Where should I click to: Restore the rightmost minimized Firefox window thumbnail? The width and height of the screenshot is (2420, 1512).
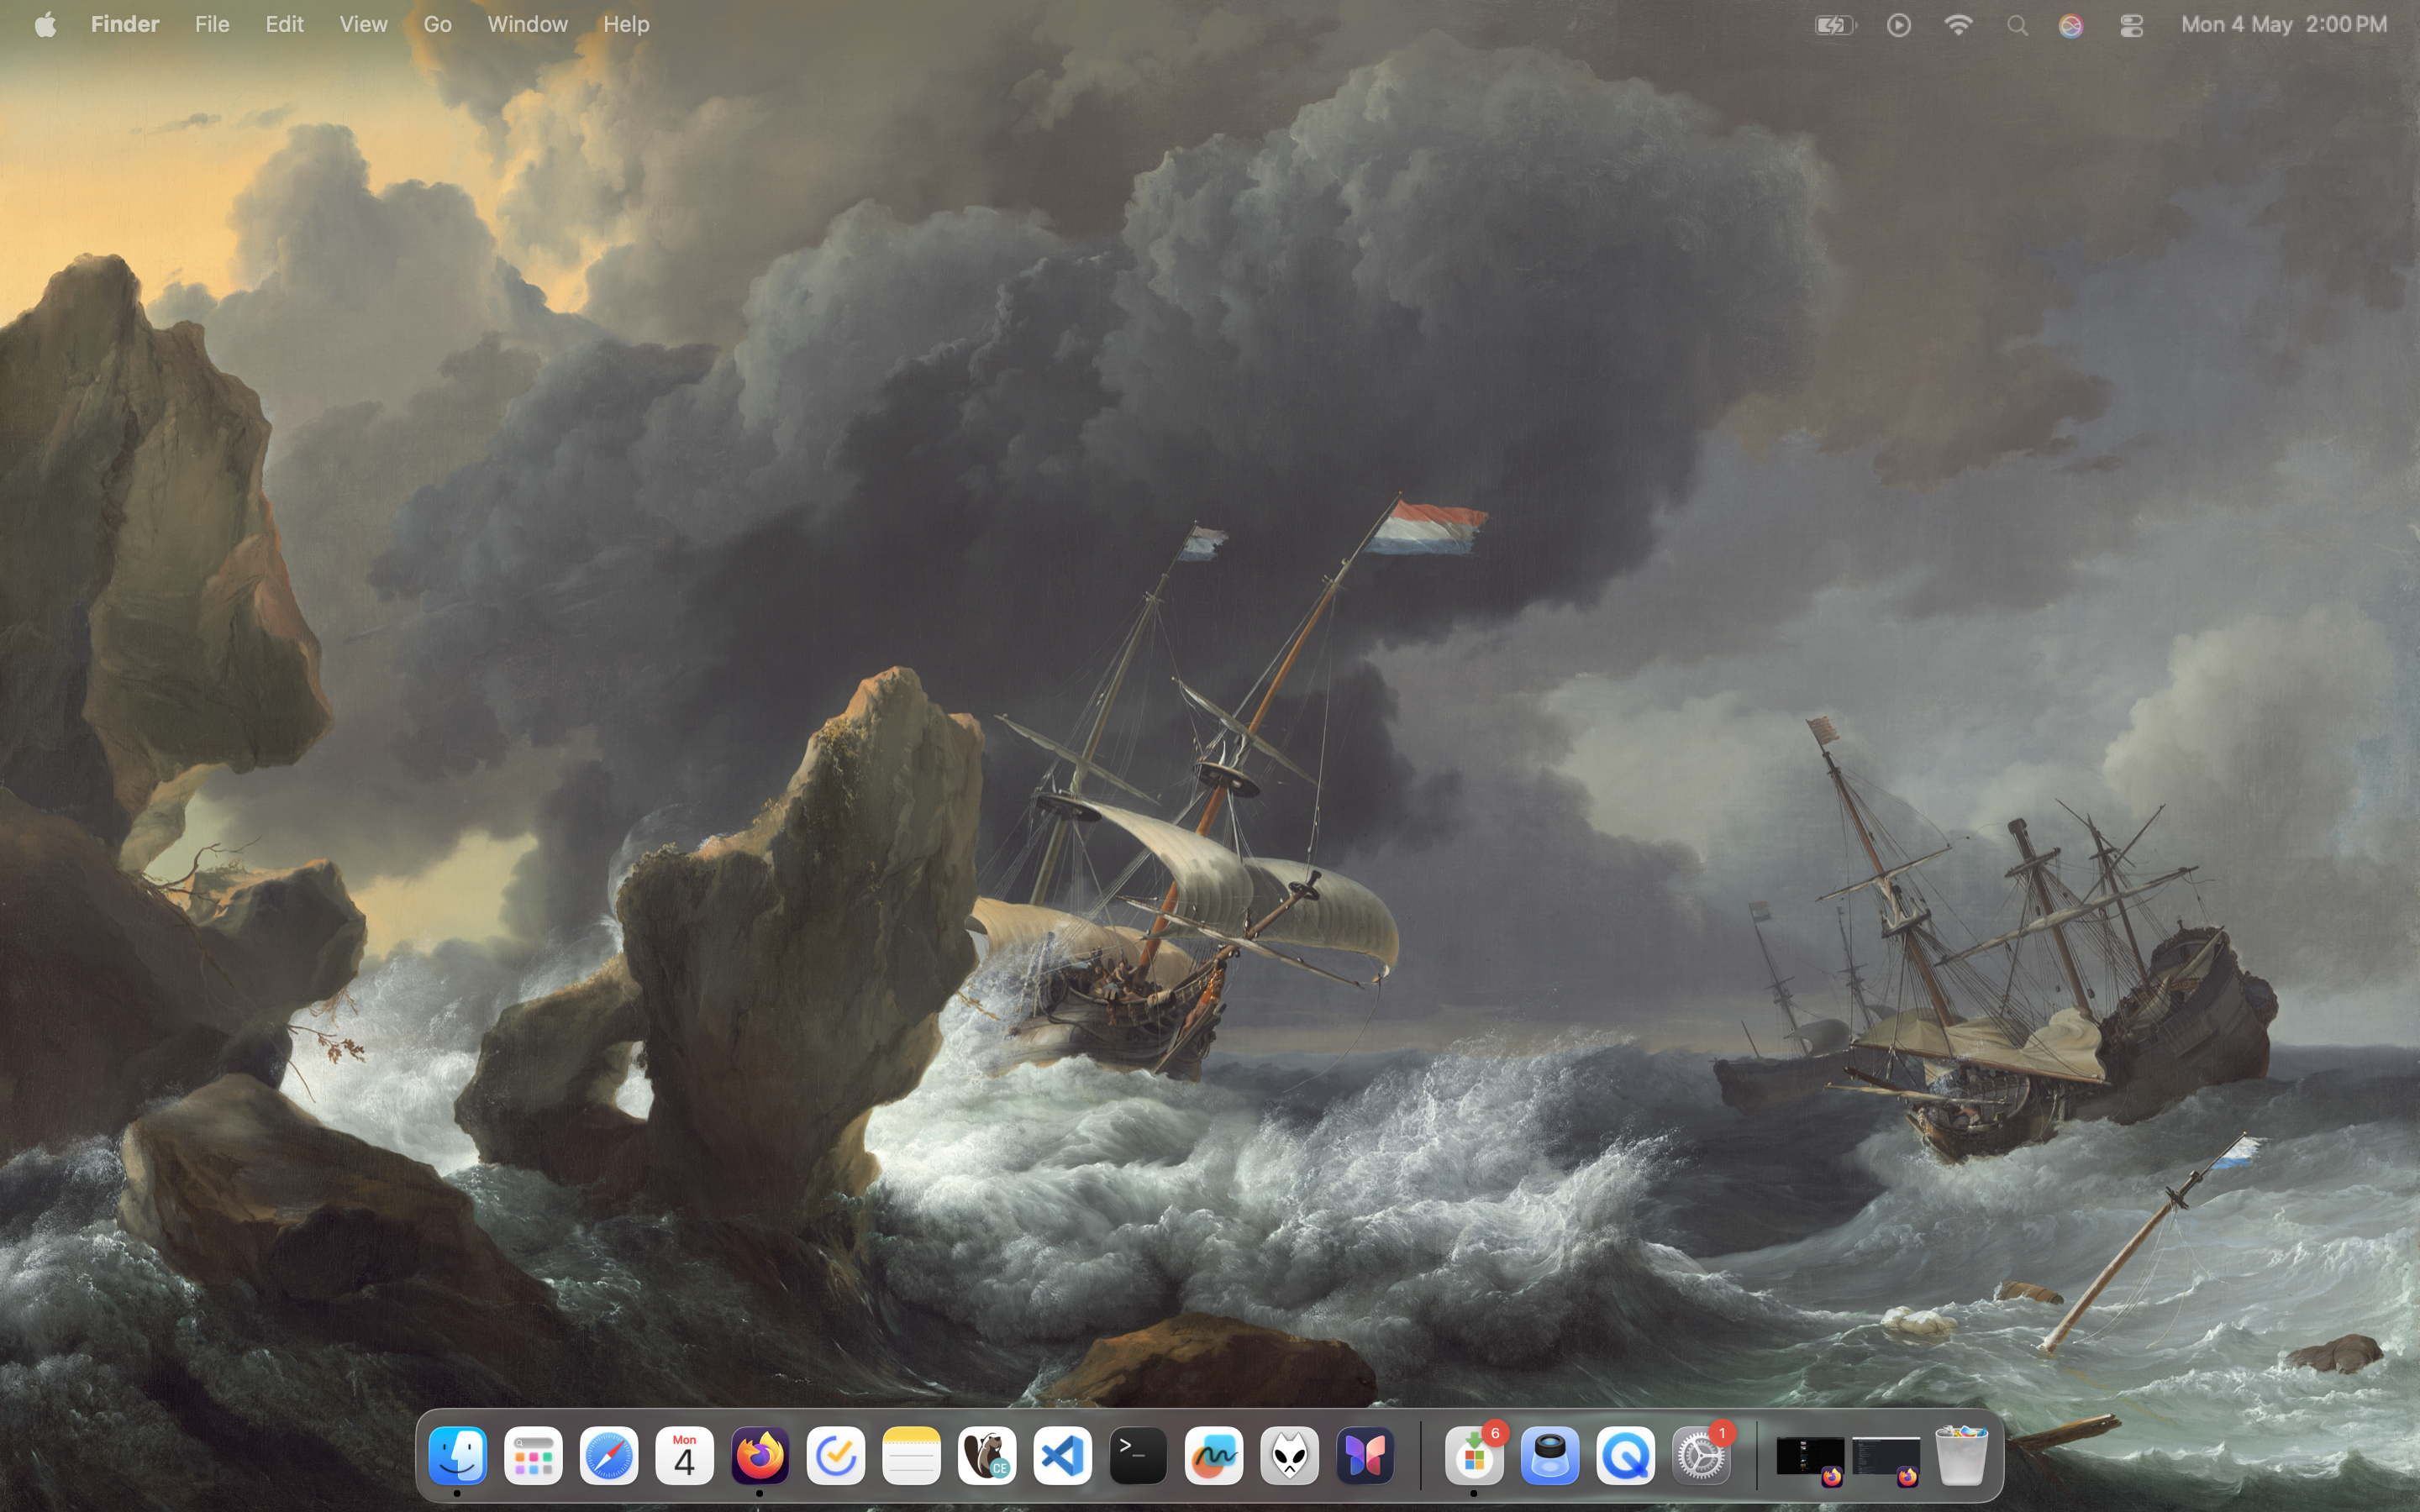(x=1886, y=1457)
